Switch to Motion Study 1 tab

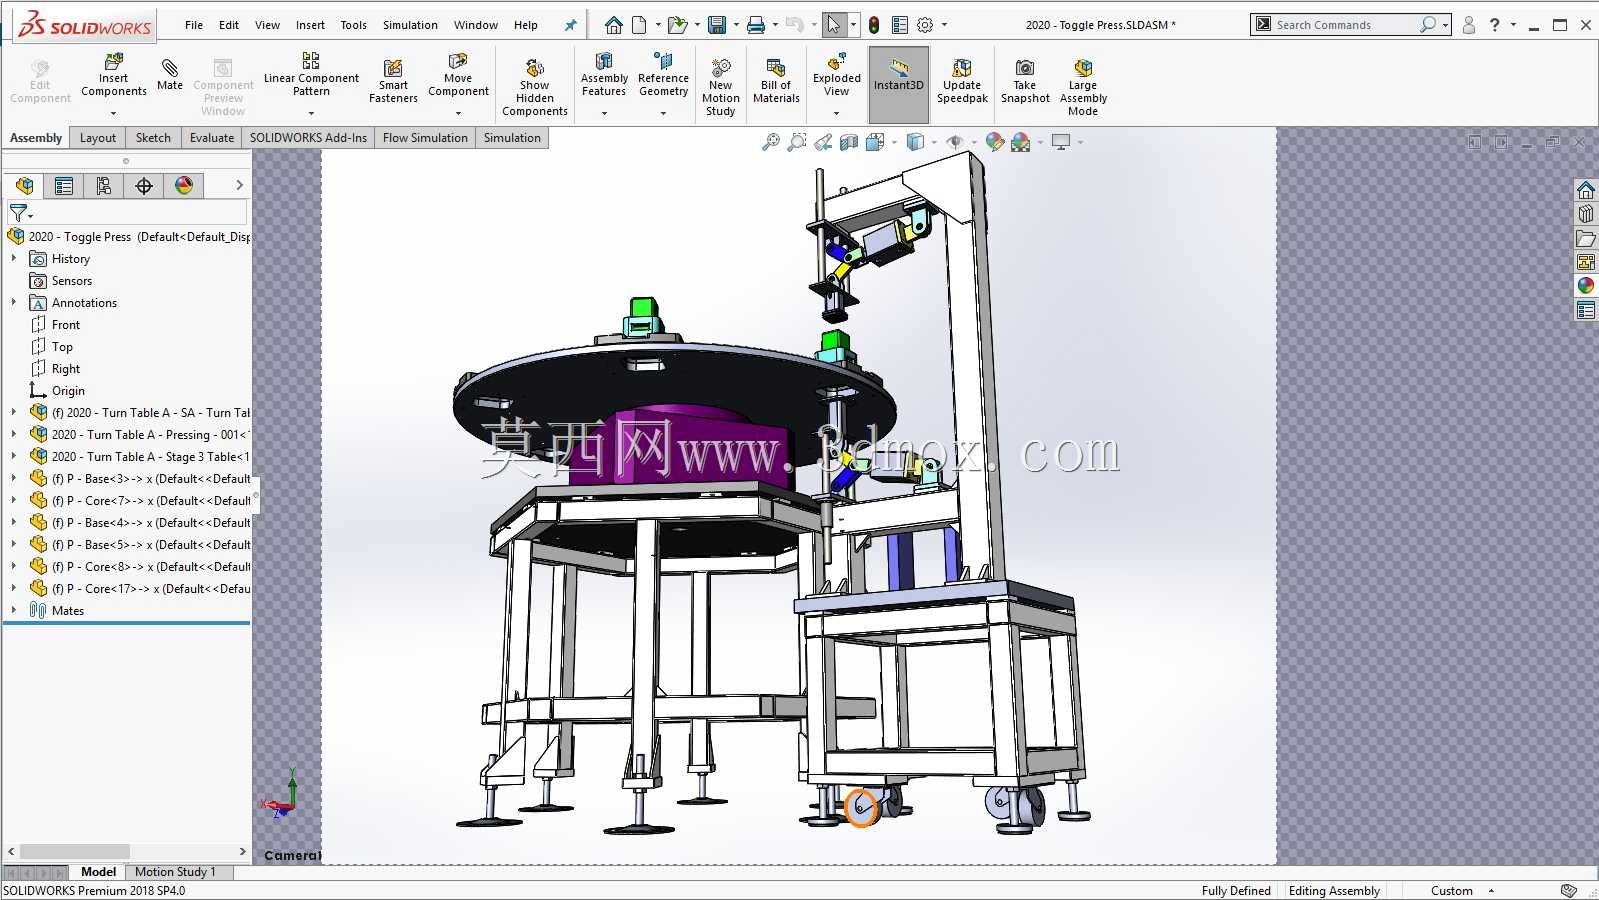175,872
